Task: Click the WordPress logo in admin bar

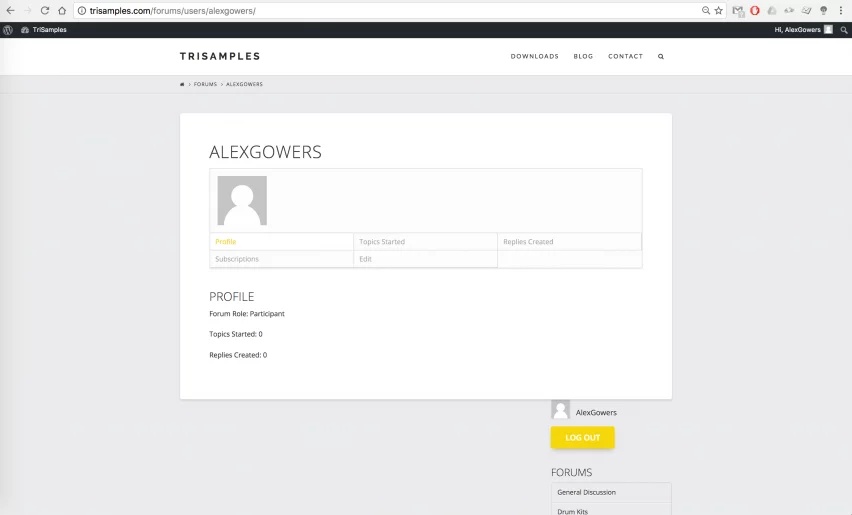Action: [x=8, y=30]
